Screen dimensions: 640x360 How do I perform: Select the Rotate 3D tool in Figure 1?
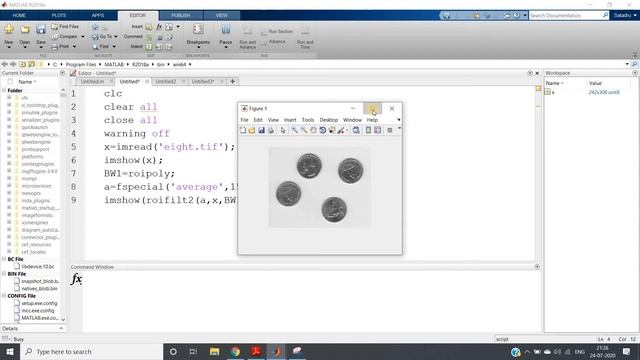[322, 130]
